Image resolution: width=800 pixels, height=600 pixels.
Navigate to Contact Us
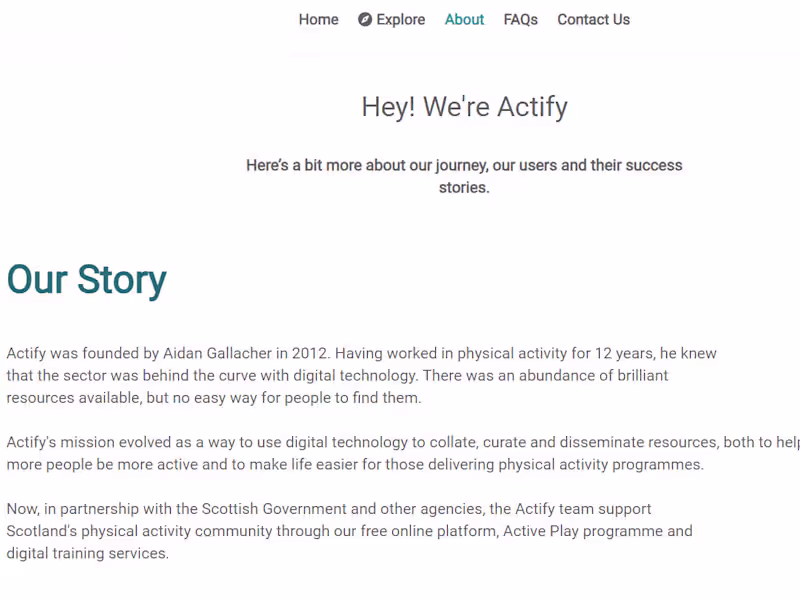593,20
